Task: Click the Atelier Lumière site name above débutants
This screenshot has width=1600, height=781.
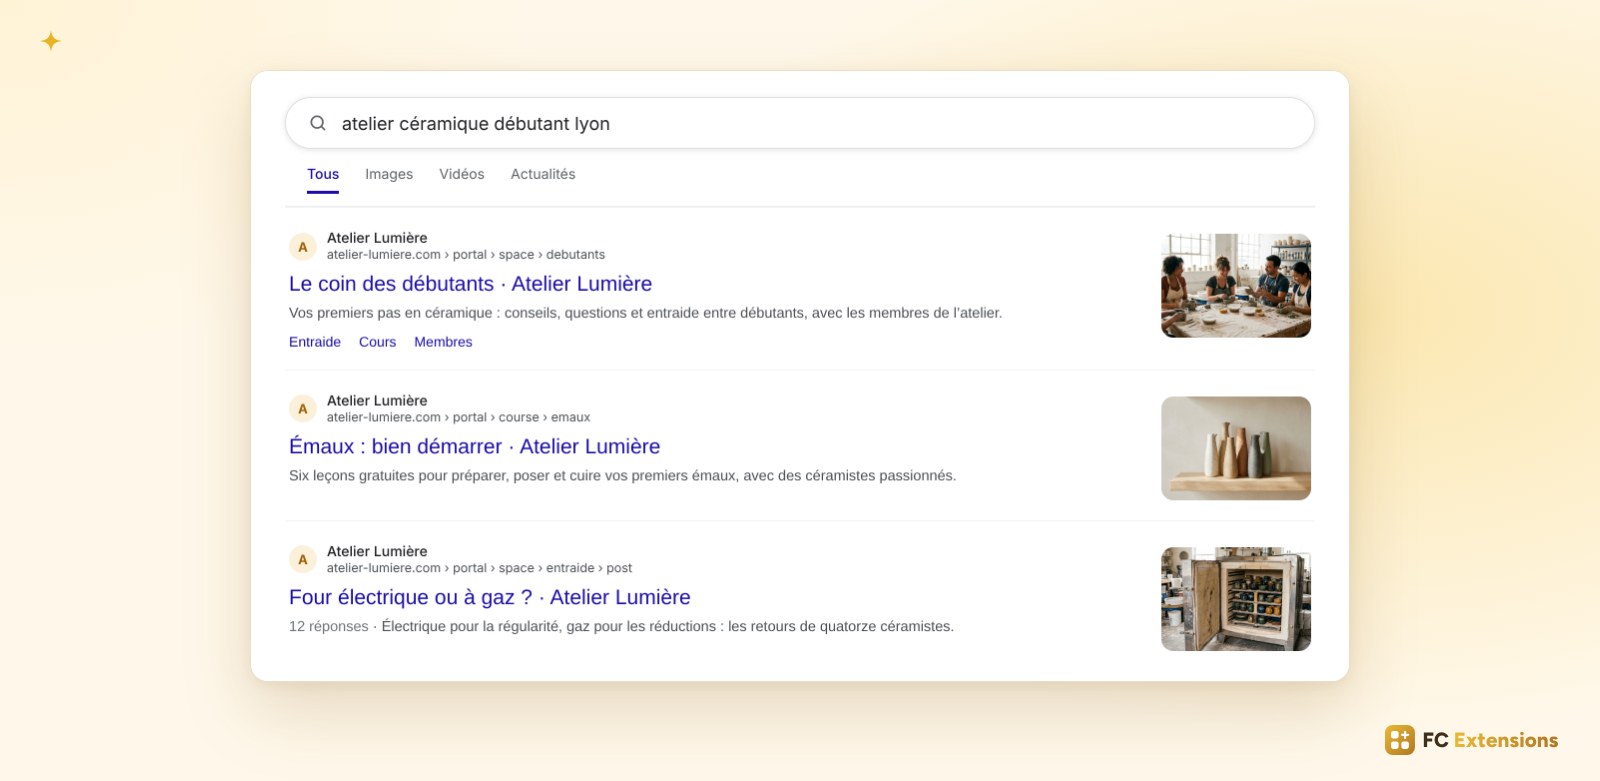Action: click(x=377, y=238)
